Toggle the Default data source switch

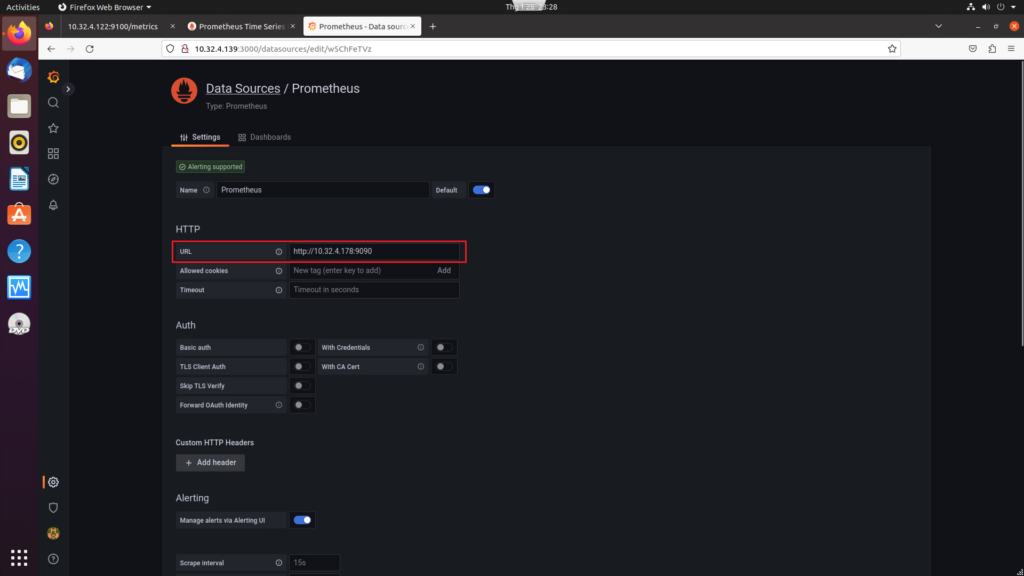(x=481, y=190)
